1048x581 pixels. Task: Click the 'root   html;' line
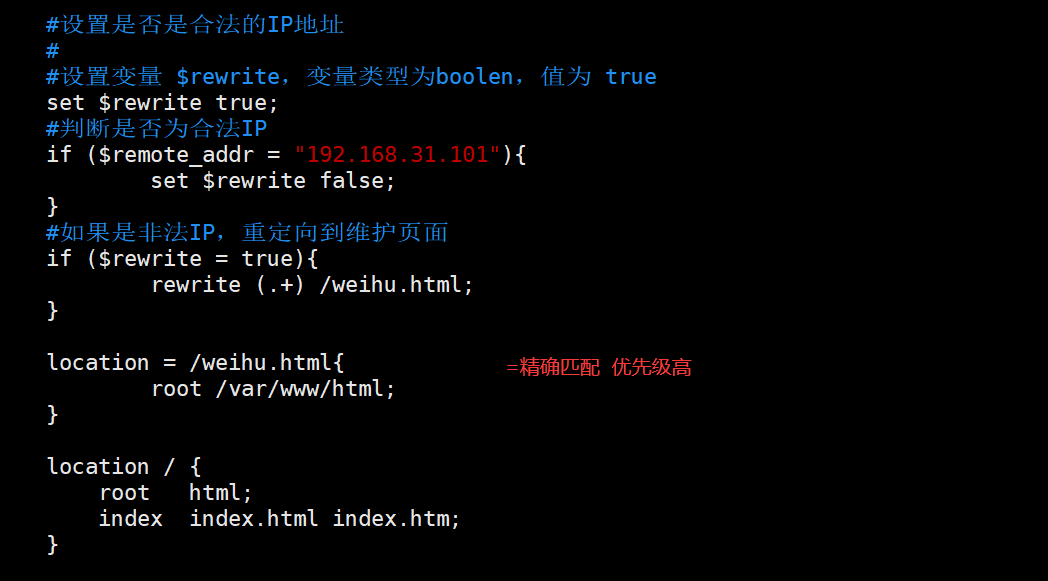tap(175, 493)
